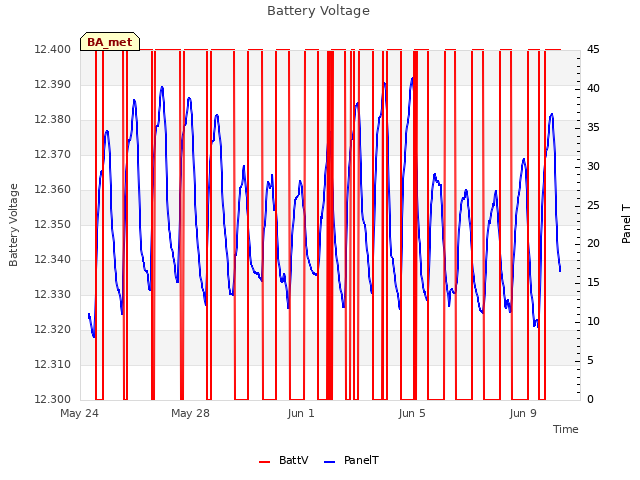Click the 15 Panel T tick label
The height and width of the screenshot is (480, 640).
click(x=593, y=283)
